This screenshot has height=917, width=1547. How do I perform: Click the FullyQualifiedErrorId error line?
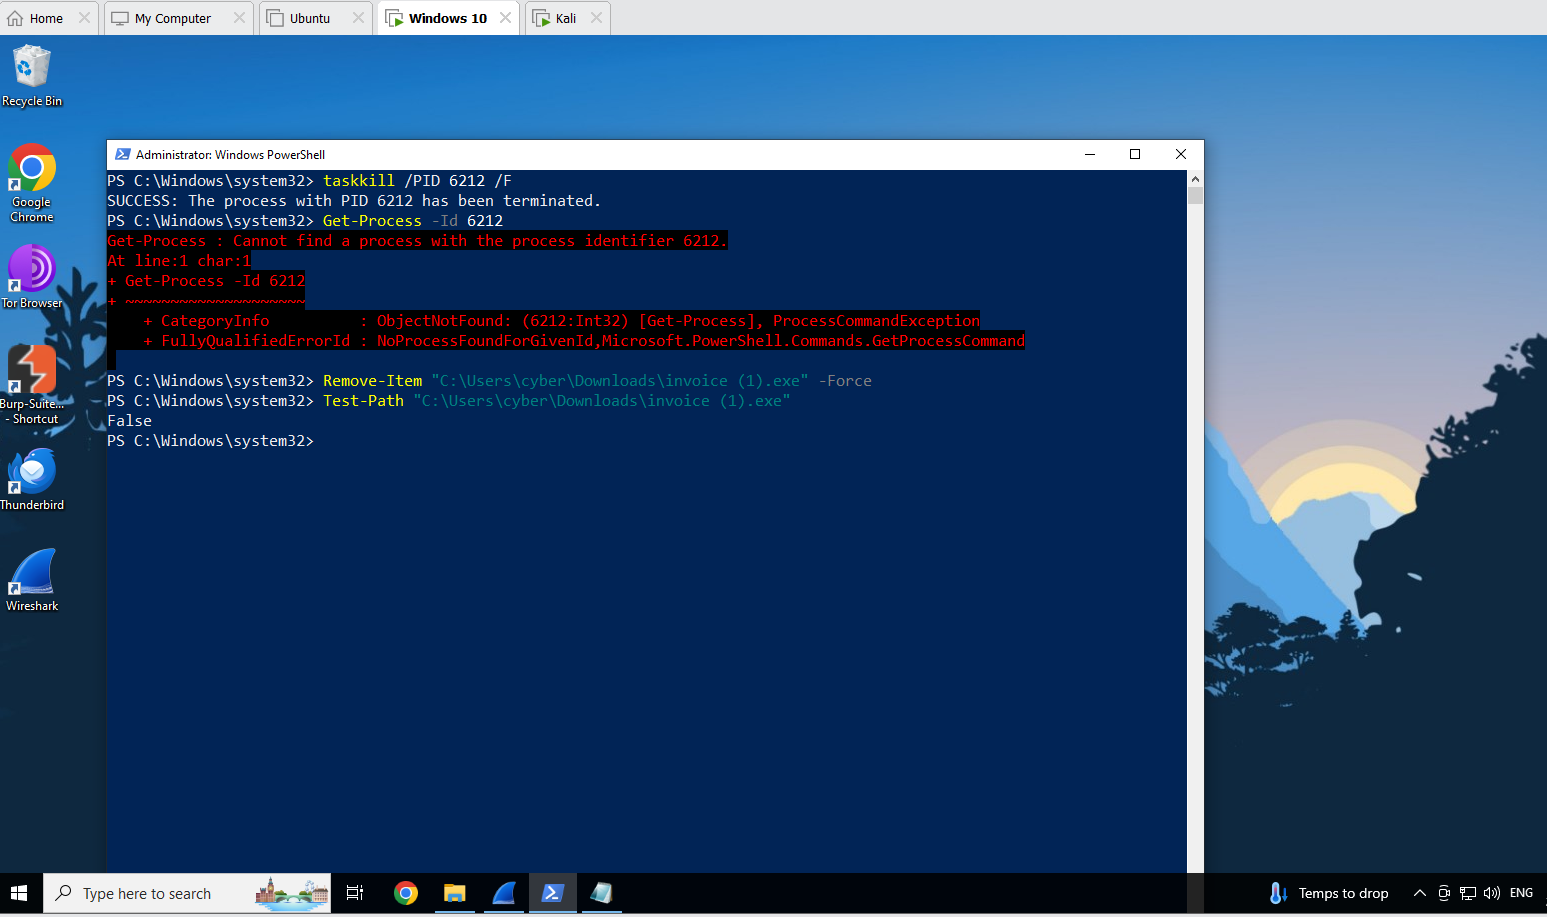pyautogui.click(x=584, y=341)
